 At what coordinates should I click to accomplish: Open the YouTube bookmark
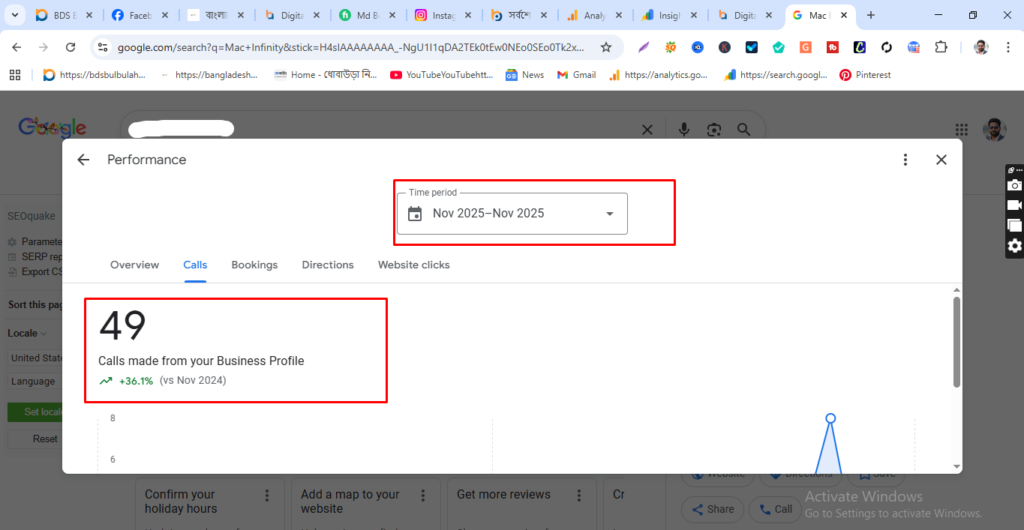441,75
